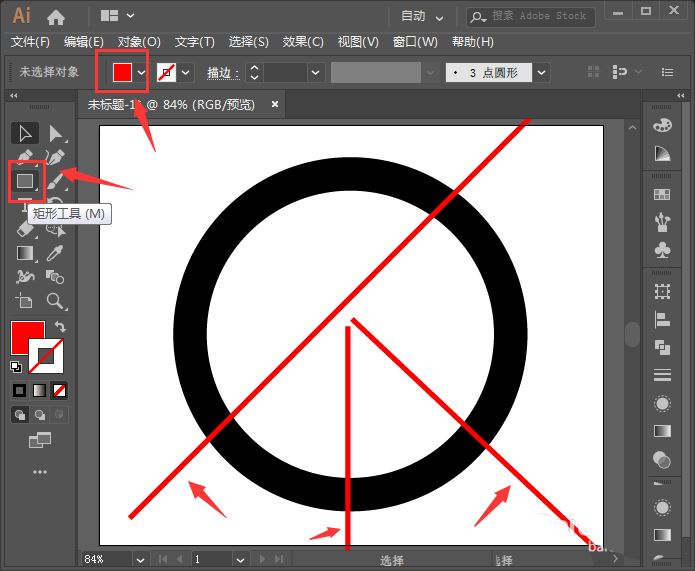Switch paint mode to solid Color
This screenshot has width=695, height=571.
[x=19, y=389]
